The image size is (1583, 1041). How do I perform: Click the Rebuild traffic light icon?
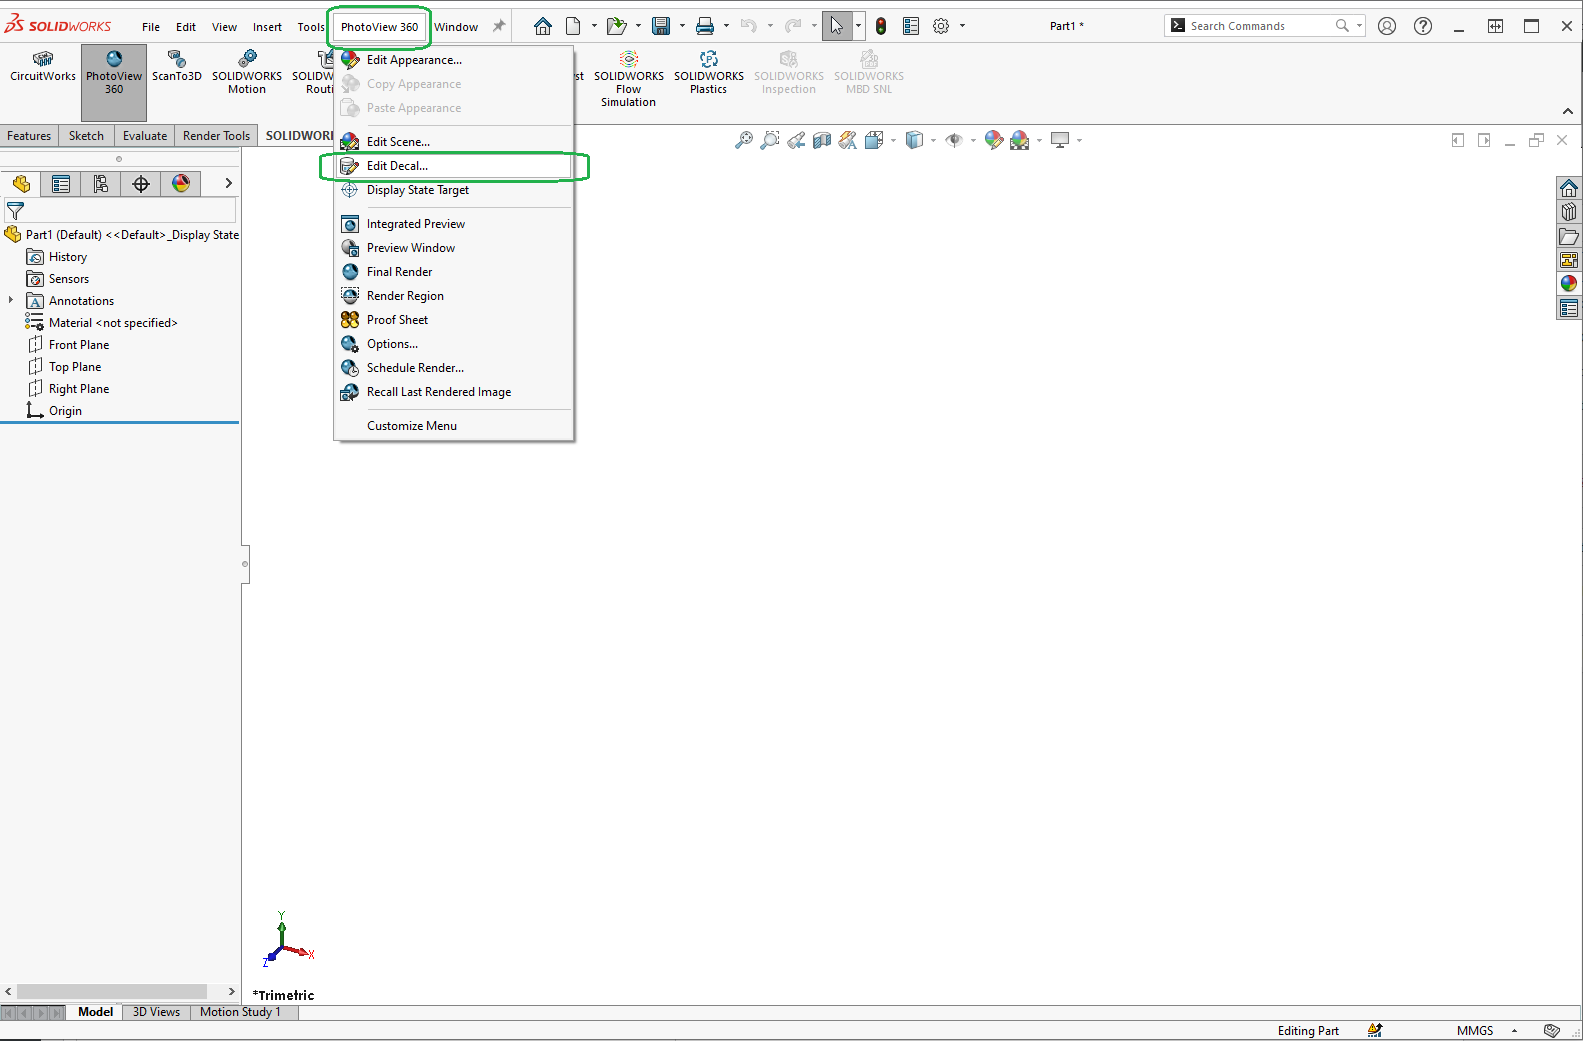[x=881, y=27]
